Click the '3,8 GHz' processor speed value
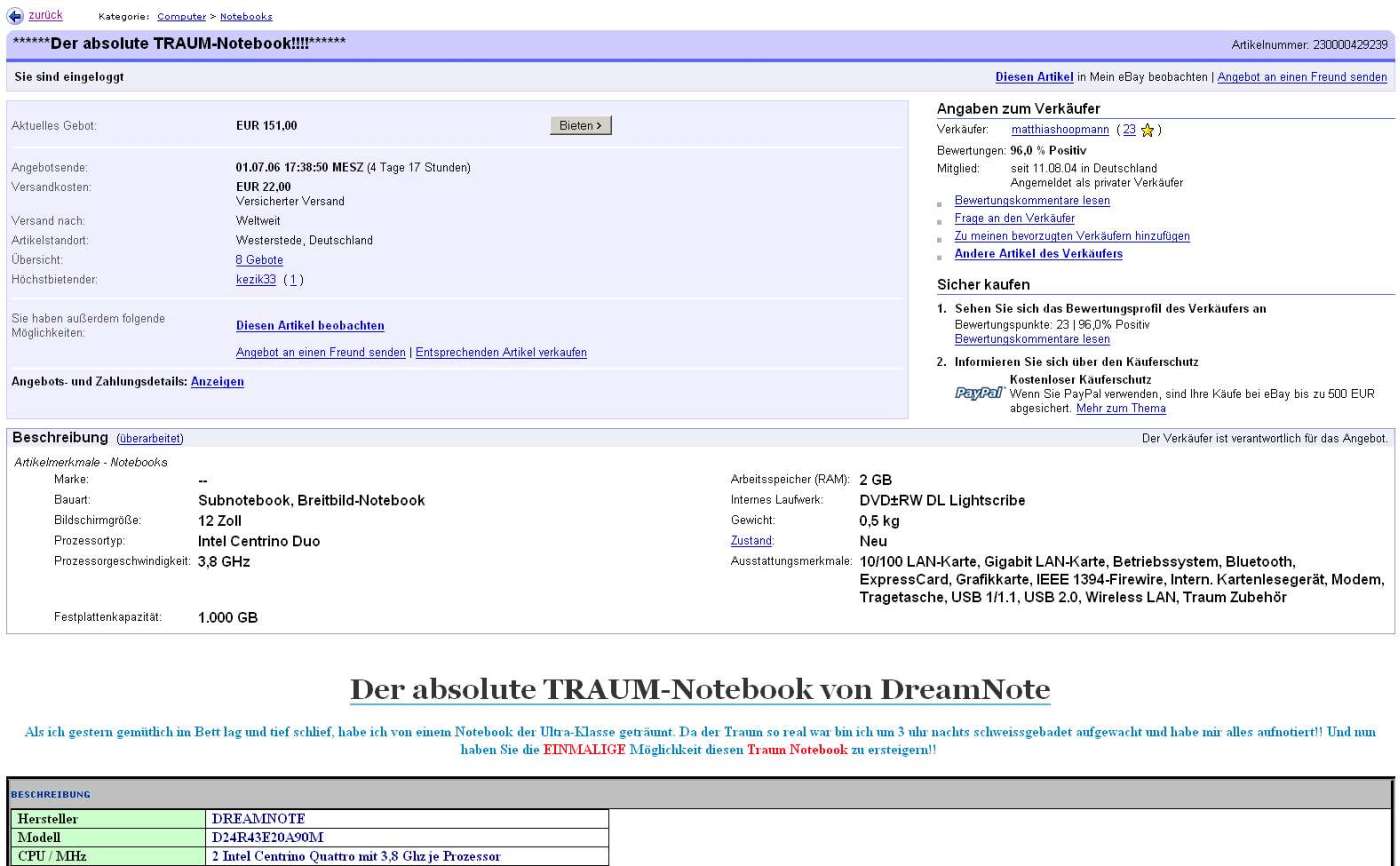Screen dimensions: 1400x866 pos(224,561)
